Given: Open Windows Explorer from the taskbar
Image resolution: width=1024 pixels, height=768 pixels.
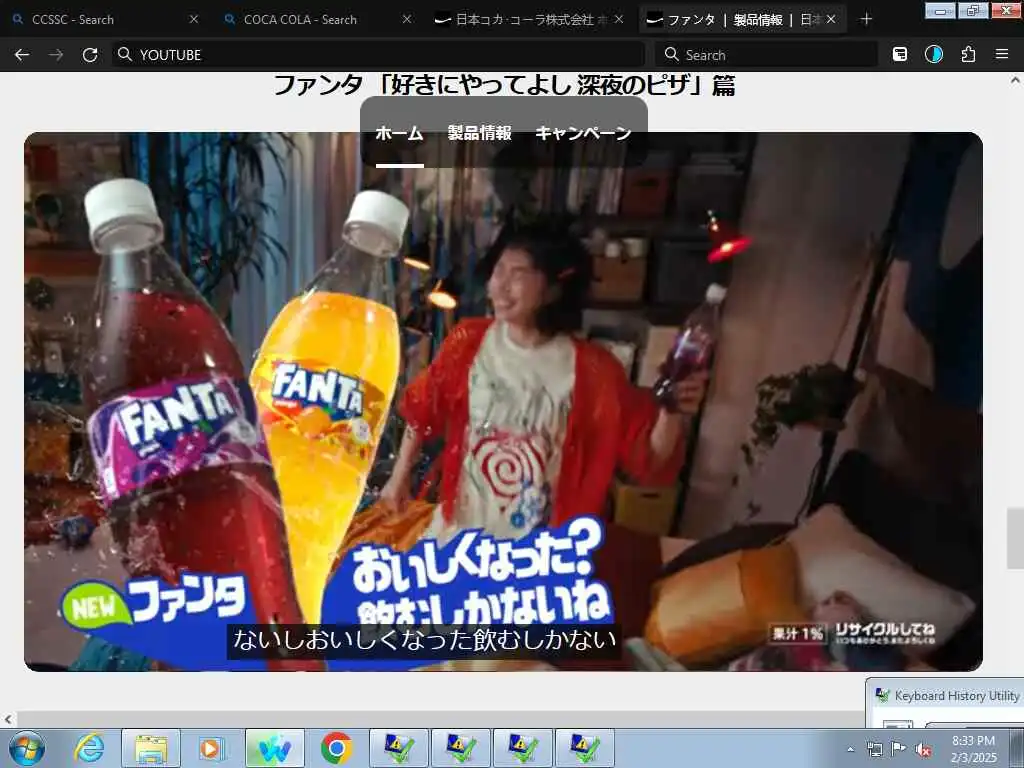Looking at the screenshot, I should click(x=151, y=748).
